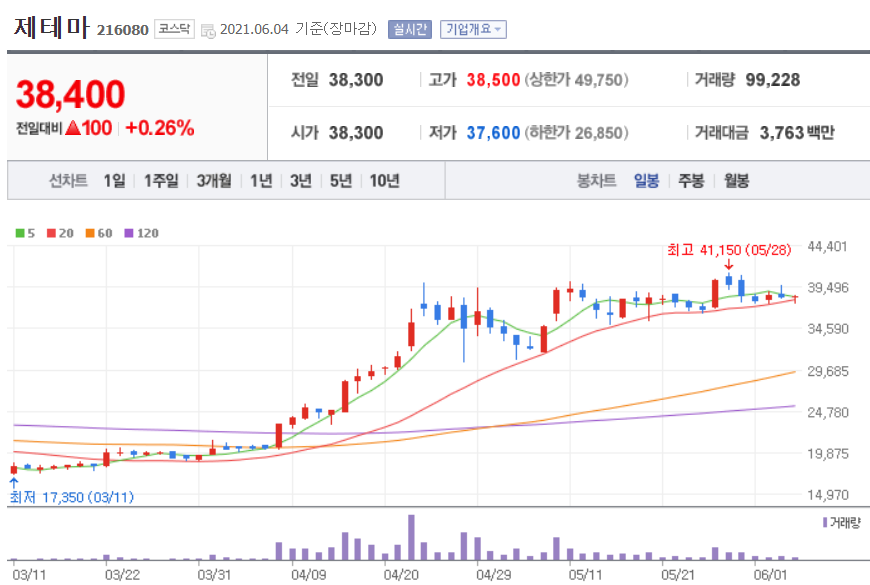Click the orange 60-day moving average swatch

pyautogui.click(x=90, y=233)
